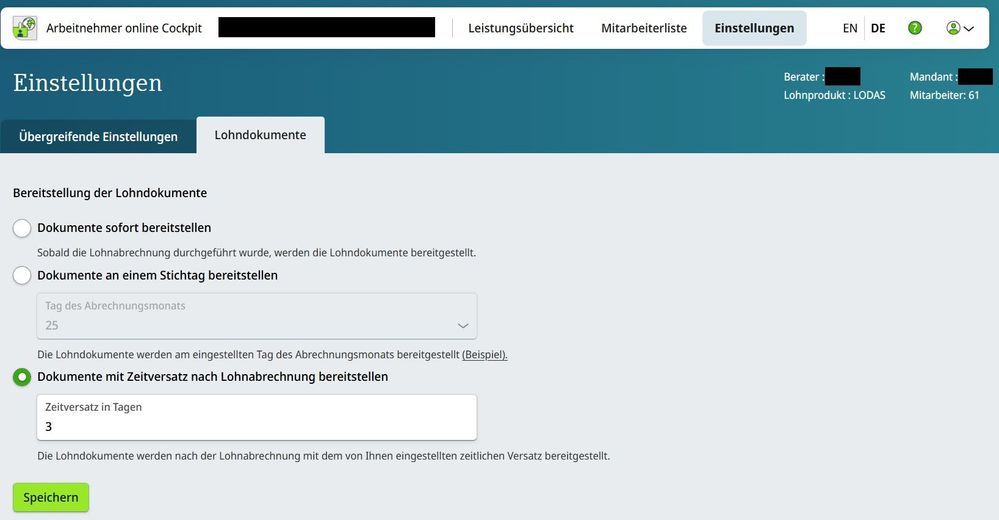Select 'Dokumente sofort bereitstellen' radio option
The width and height of the screenshot is (999, 520).
click(x=22, y=228)
